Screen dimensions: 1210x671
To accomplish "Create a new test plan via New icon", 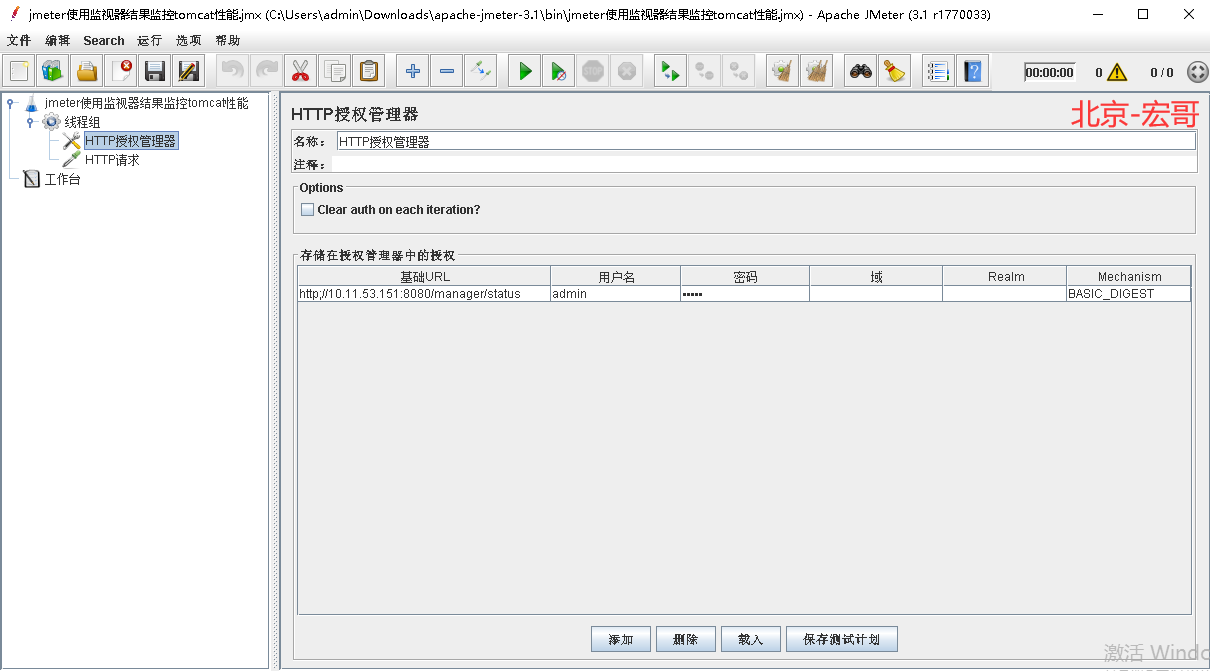I will click(19, 71).
